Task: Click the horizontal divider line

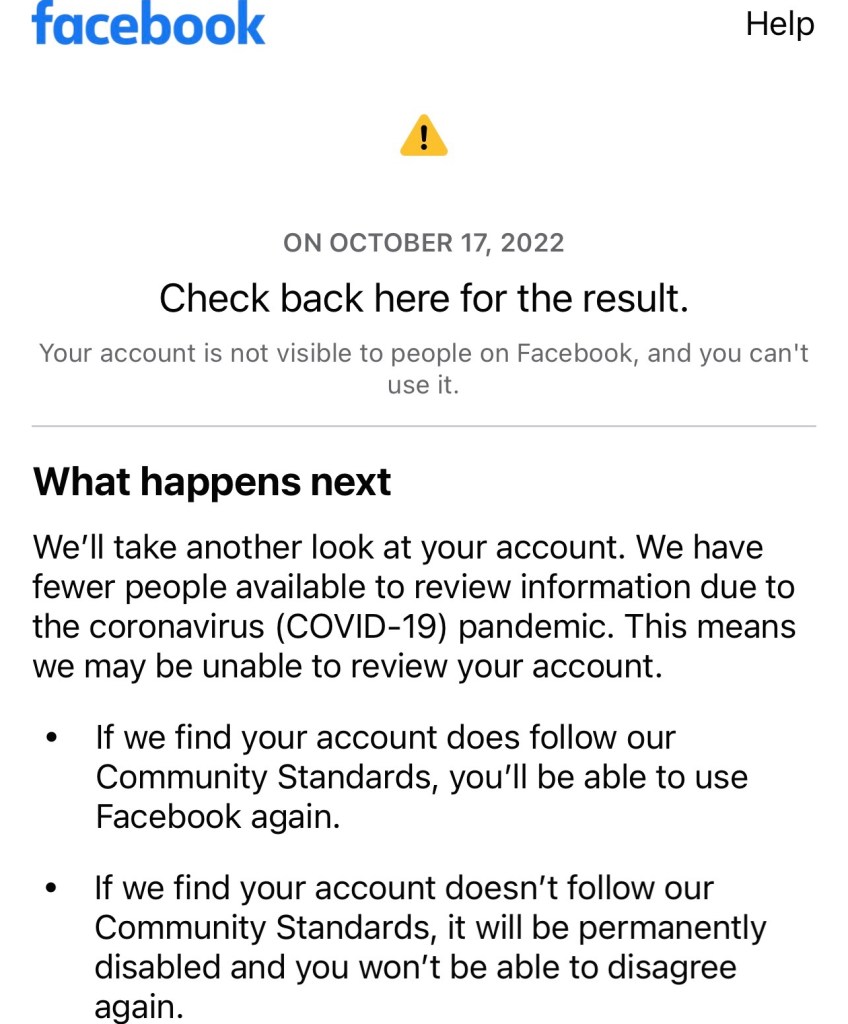Action: coord(424,427)
